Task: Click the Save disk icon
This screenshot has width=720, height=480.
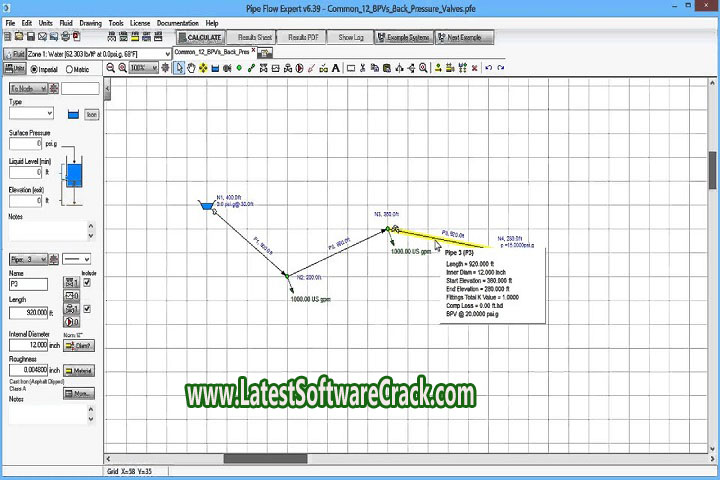Action: coord(31,36)
